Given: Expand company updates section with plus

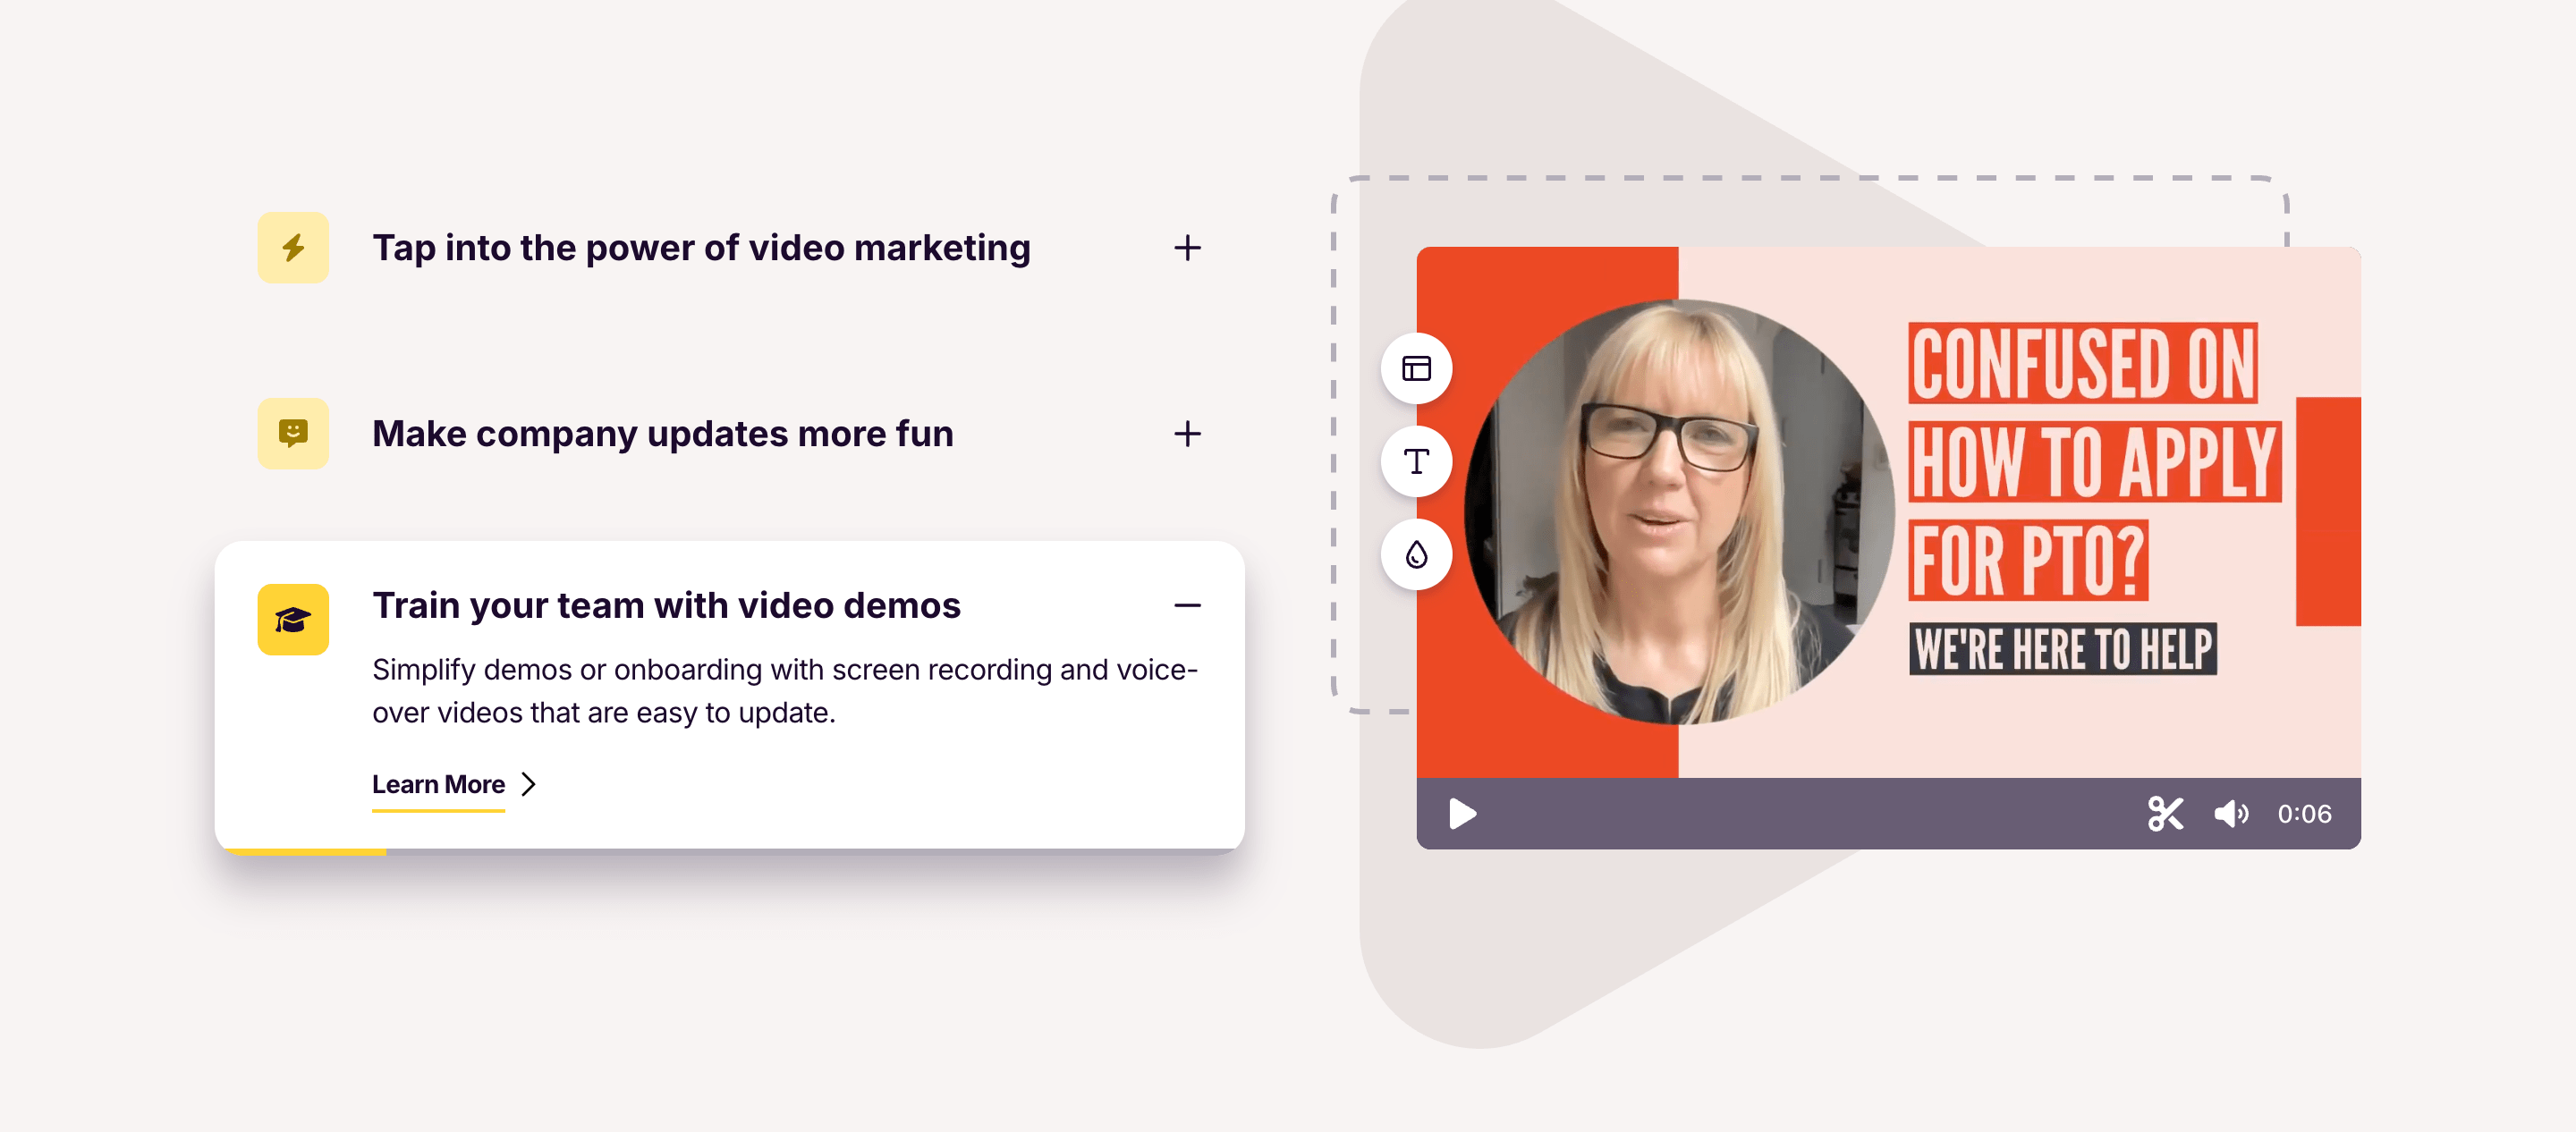Looking at the screenshot, I should point(1187,434).
